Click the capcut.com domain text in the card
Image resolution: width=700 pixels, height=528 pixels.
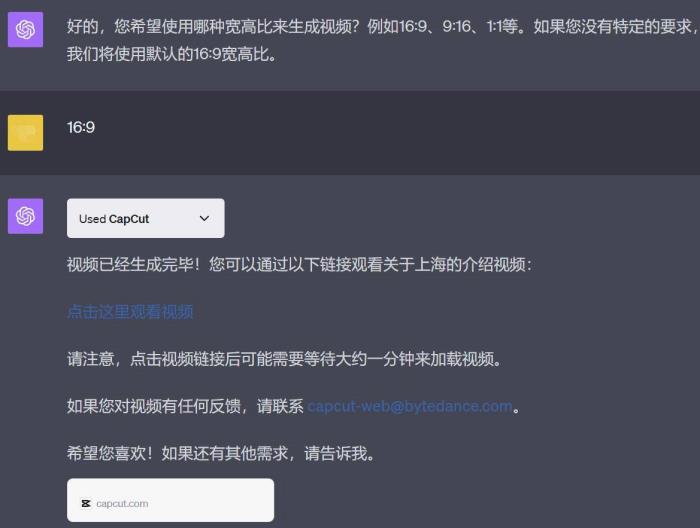pyautogui.click(x=122, y=503)
